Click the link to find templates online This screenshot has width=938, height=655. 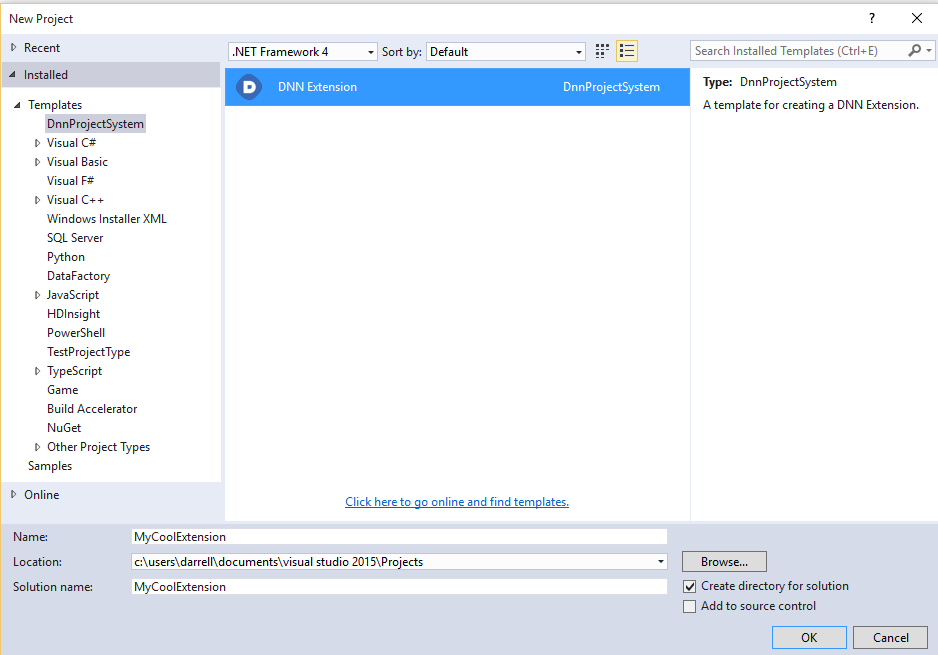click(457, 501)
